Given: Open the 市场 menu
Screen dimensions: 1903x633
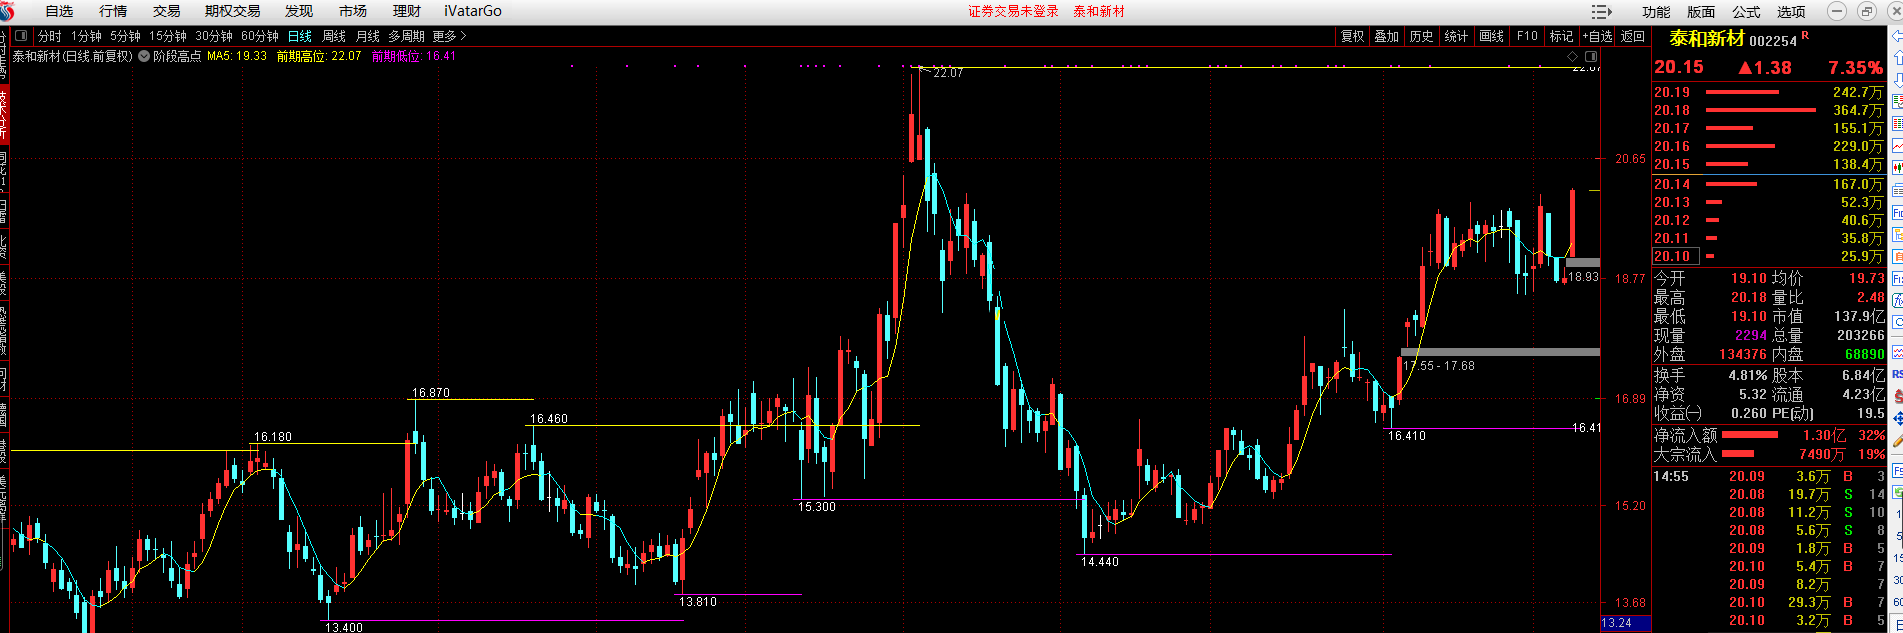Looking at the screenshot, I should (352, 11).
